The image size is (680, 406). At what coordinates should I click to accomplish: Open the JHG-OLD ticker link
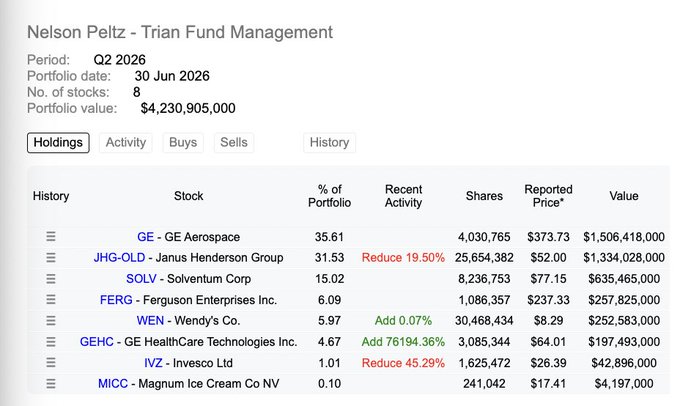point(119,258)
